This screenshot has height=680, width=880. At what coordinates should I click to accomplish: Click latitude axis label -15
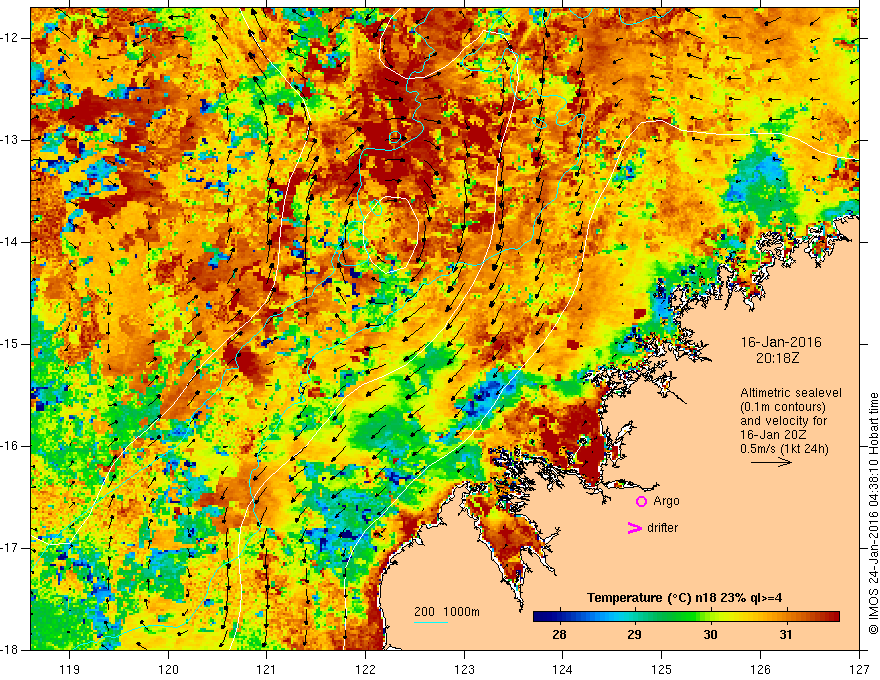click(x=10, y=344)
